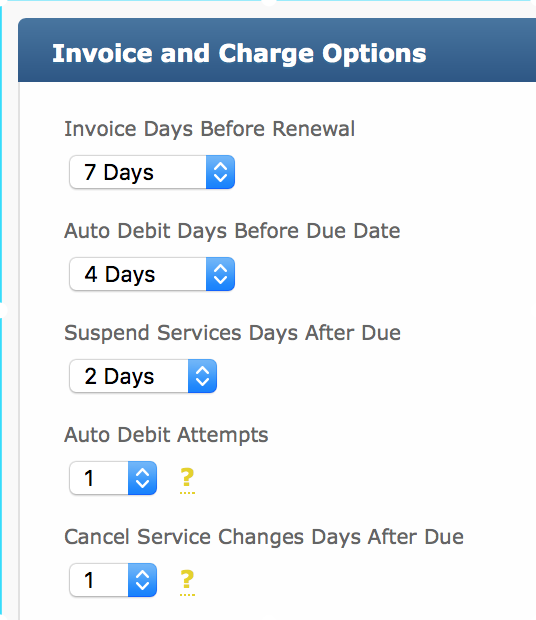Viewport: 536px width, 620px height.
Task: Click blue arrows on the 2 Days selector
Action: click(202, 376)
